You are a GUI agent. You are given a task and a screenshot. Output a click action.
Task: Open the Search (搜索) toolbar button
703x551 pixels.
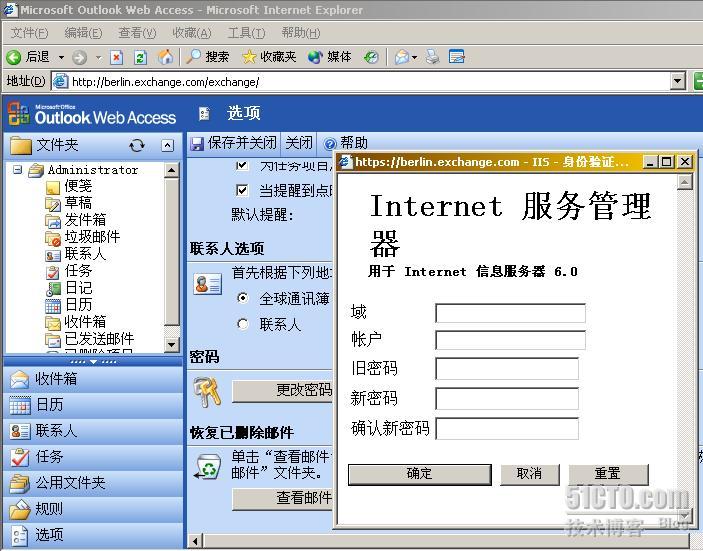tap(208, 56)
